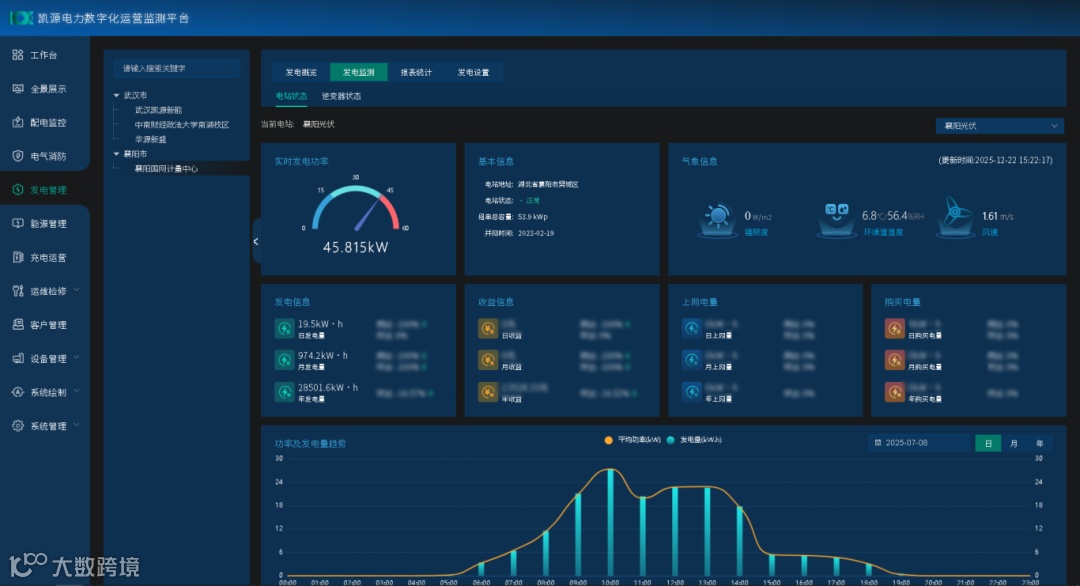The image size is (1080, 586).
Task: Click the 月发电量 green energy icon
Action: 284,360
